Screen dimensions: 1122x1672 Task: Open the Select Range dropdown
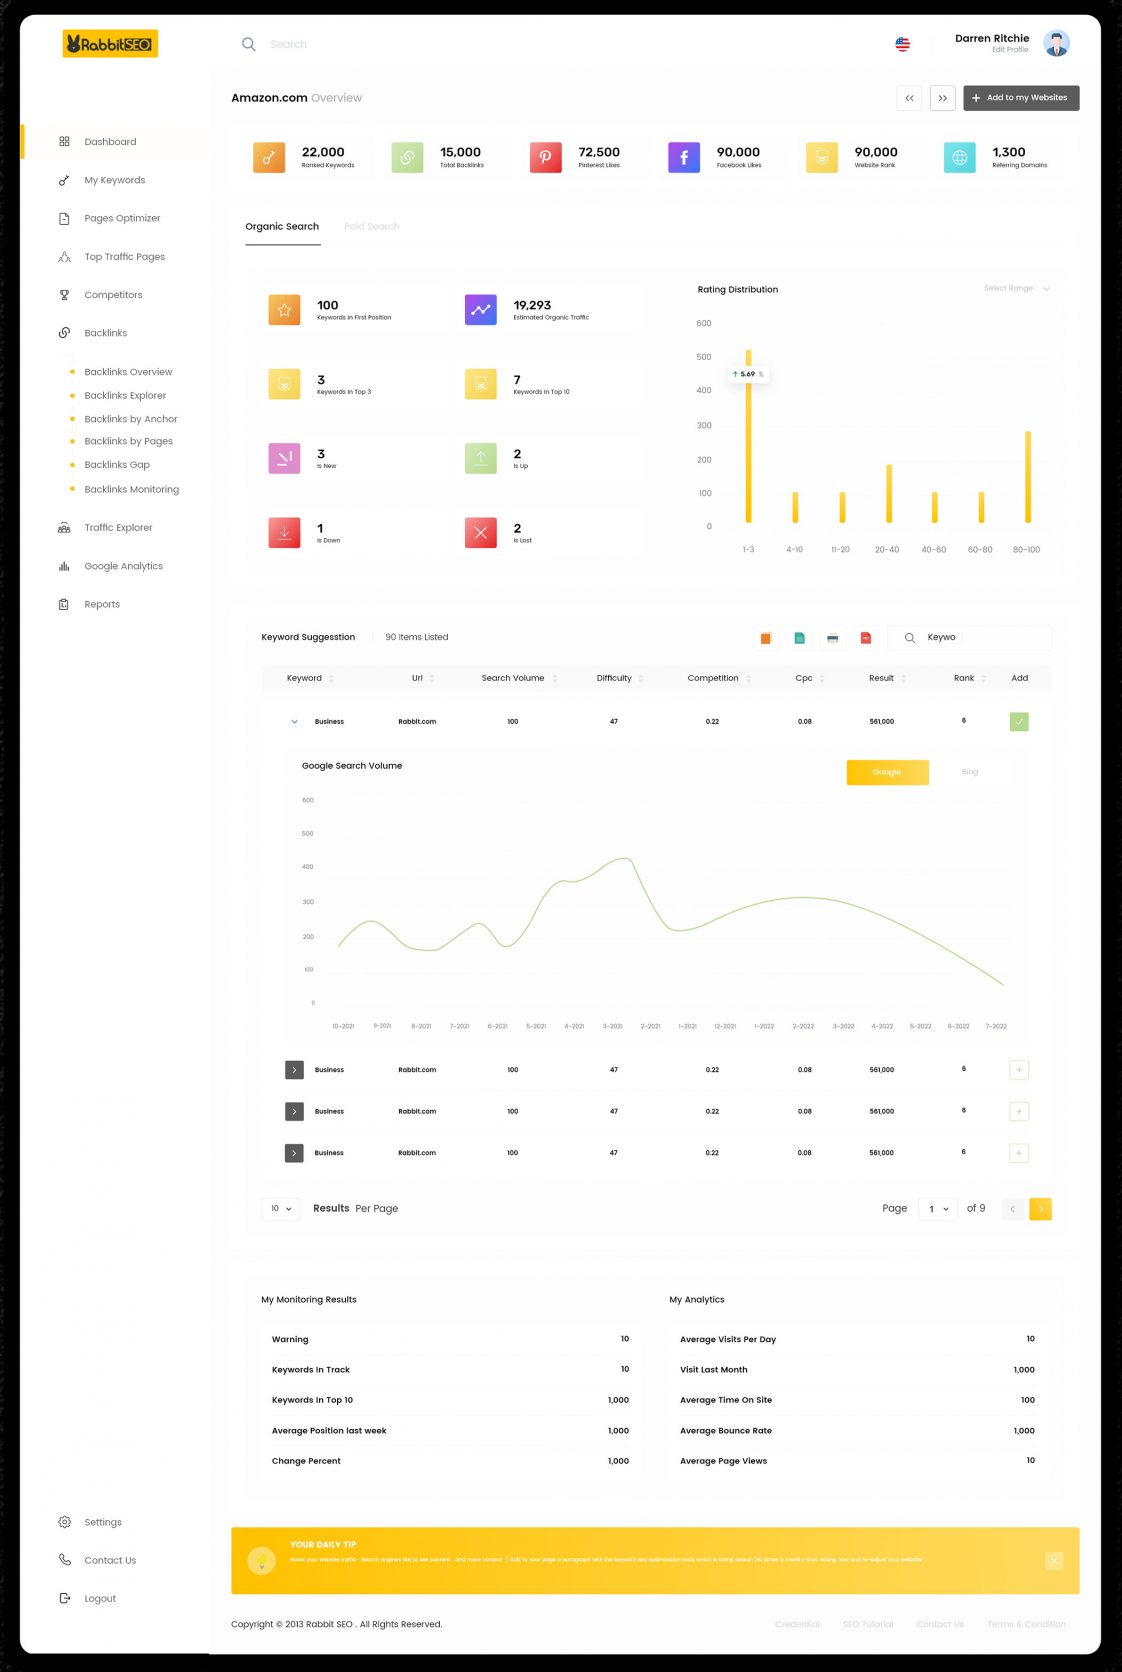click(1017, 288)
